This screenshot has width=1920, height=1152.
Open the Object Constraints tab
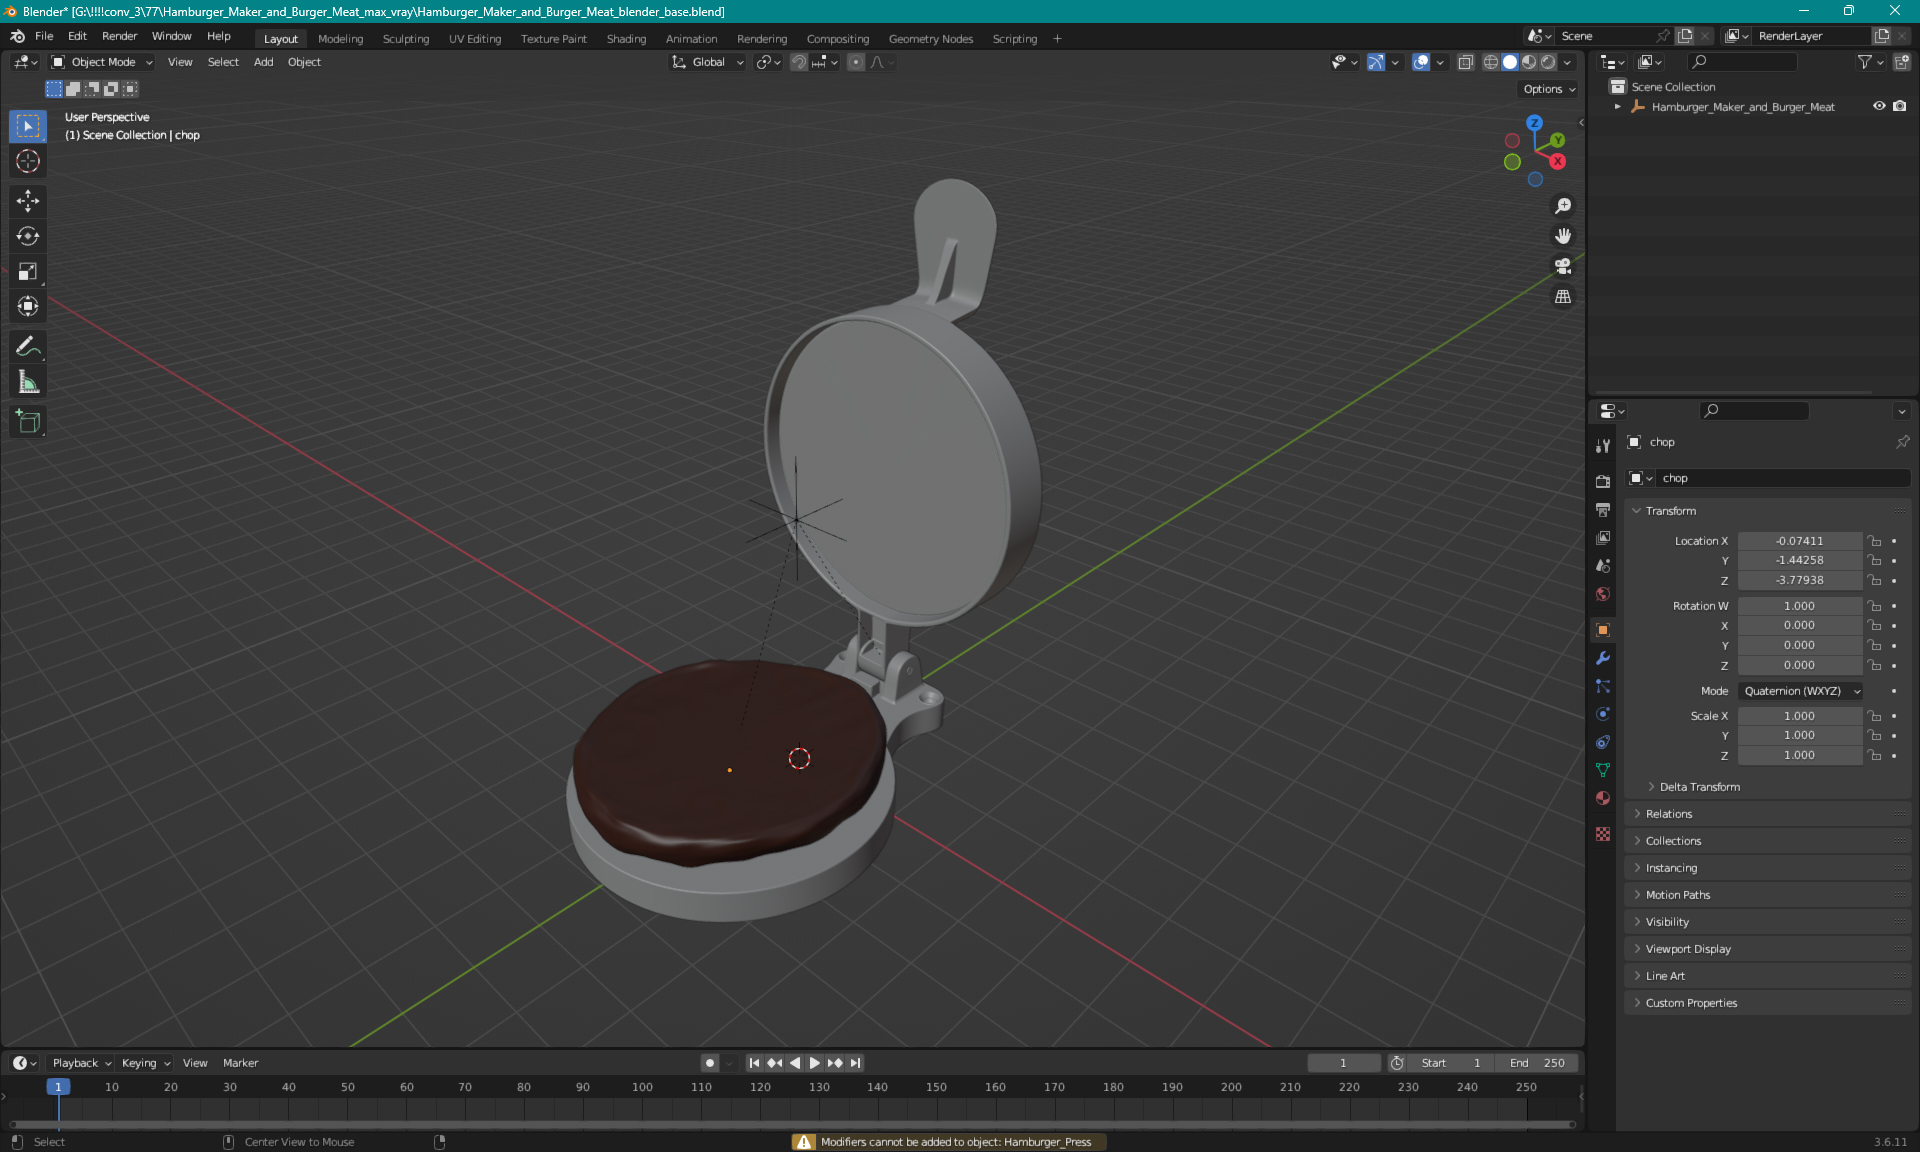(x=1603, y=742)
